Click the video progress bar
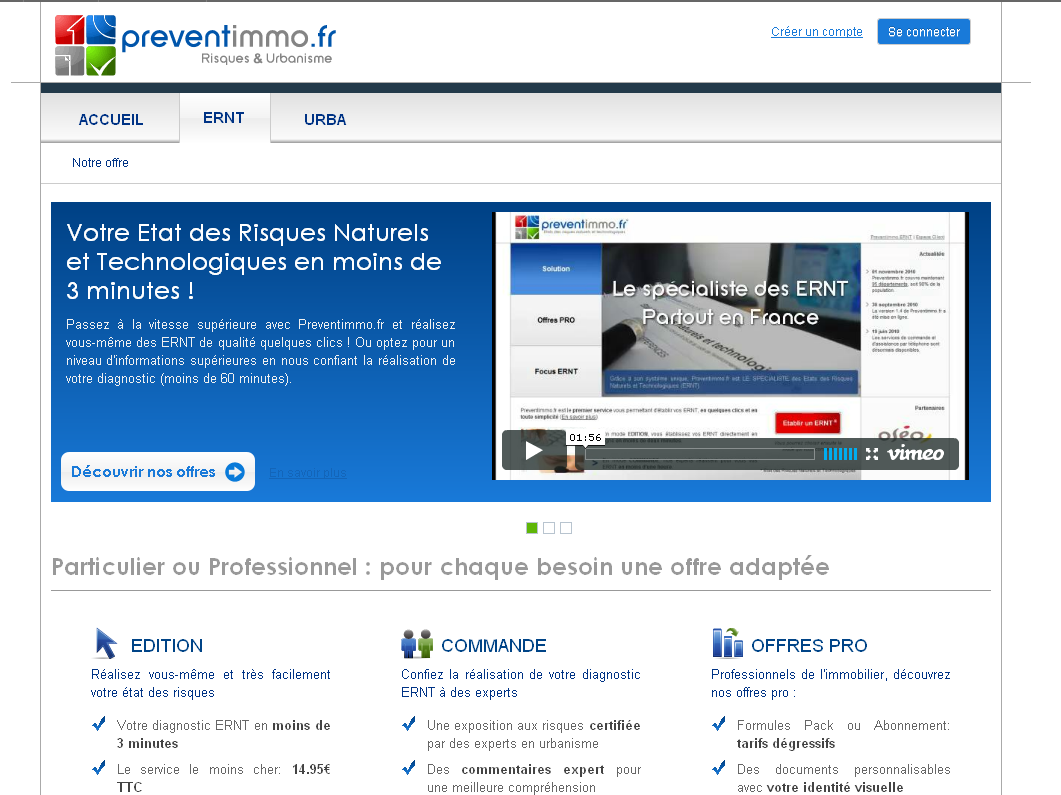This screenshot has width=1061, height=795. click(x=700, y=454)
